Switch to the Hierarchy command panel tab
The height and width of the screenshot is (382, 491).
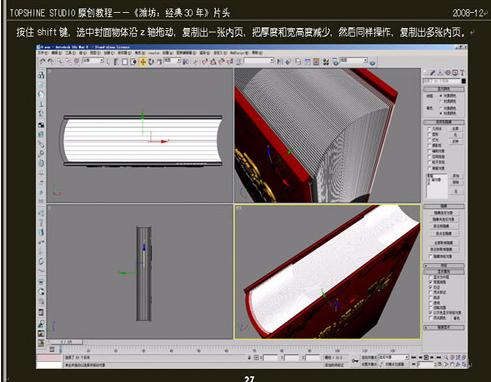[x=440, y=72]
